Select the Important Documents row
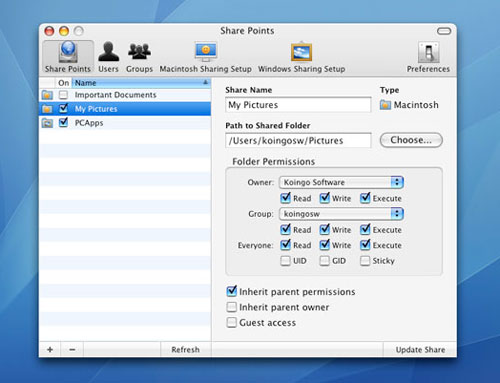This screenshot has width=500, height=383. coord(125,95)
